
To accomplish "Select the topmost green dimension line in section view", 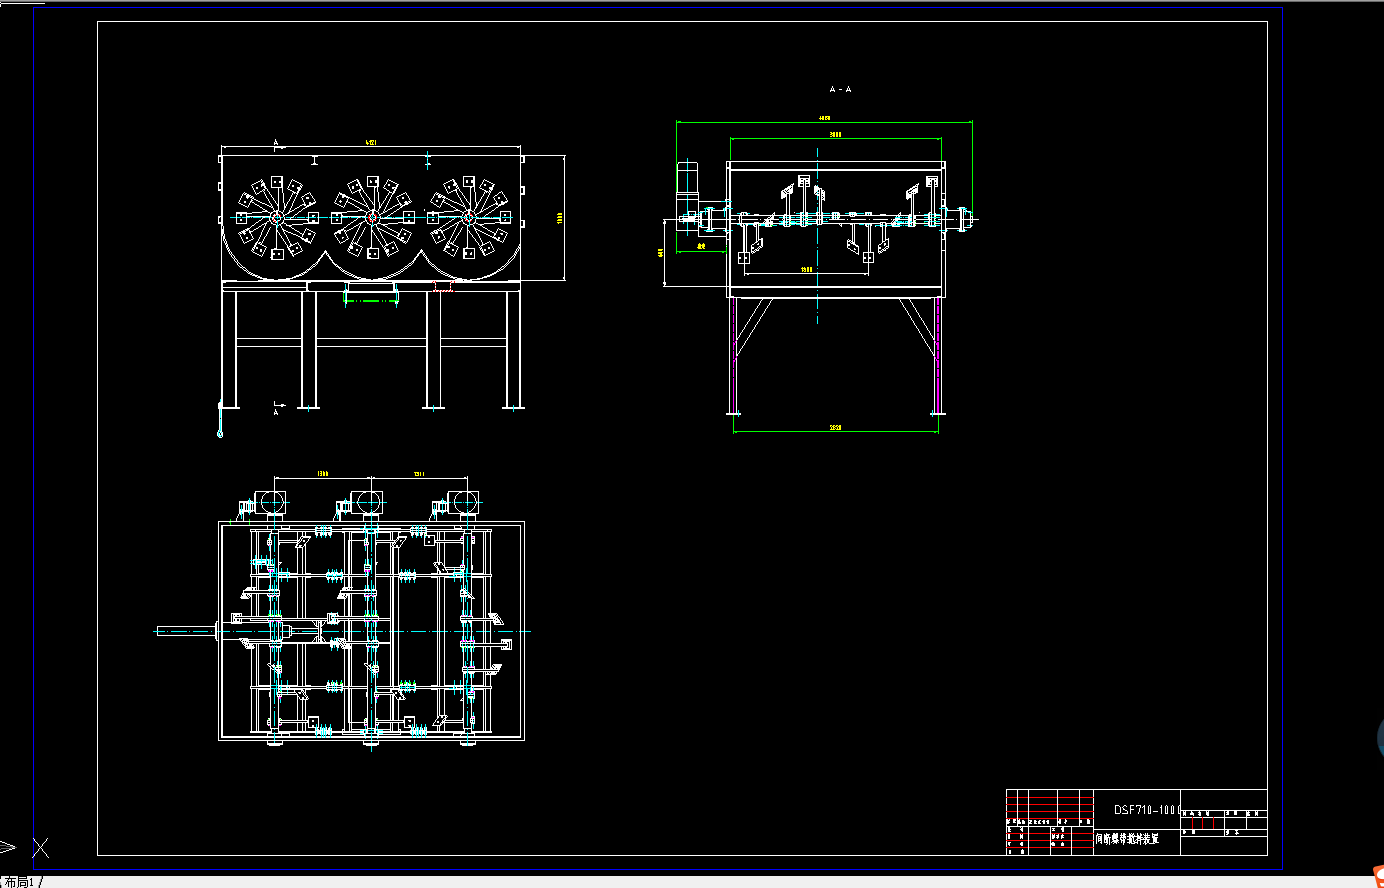I will coord(825,122).
